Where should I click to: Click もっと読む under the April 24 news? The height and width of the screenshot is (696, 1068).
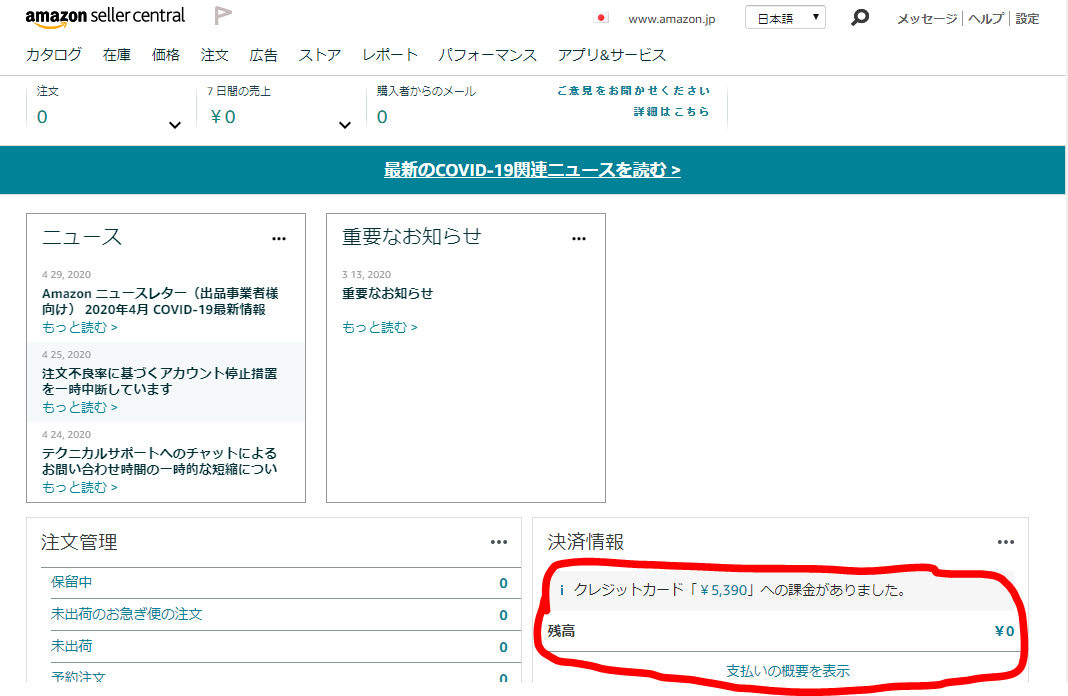(79, 488)
